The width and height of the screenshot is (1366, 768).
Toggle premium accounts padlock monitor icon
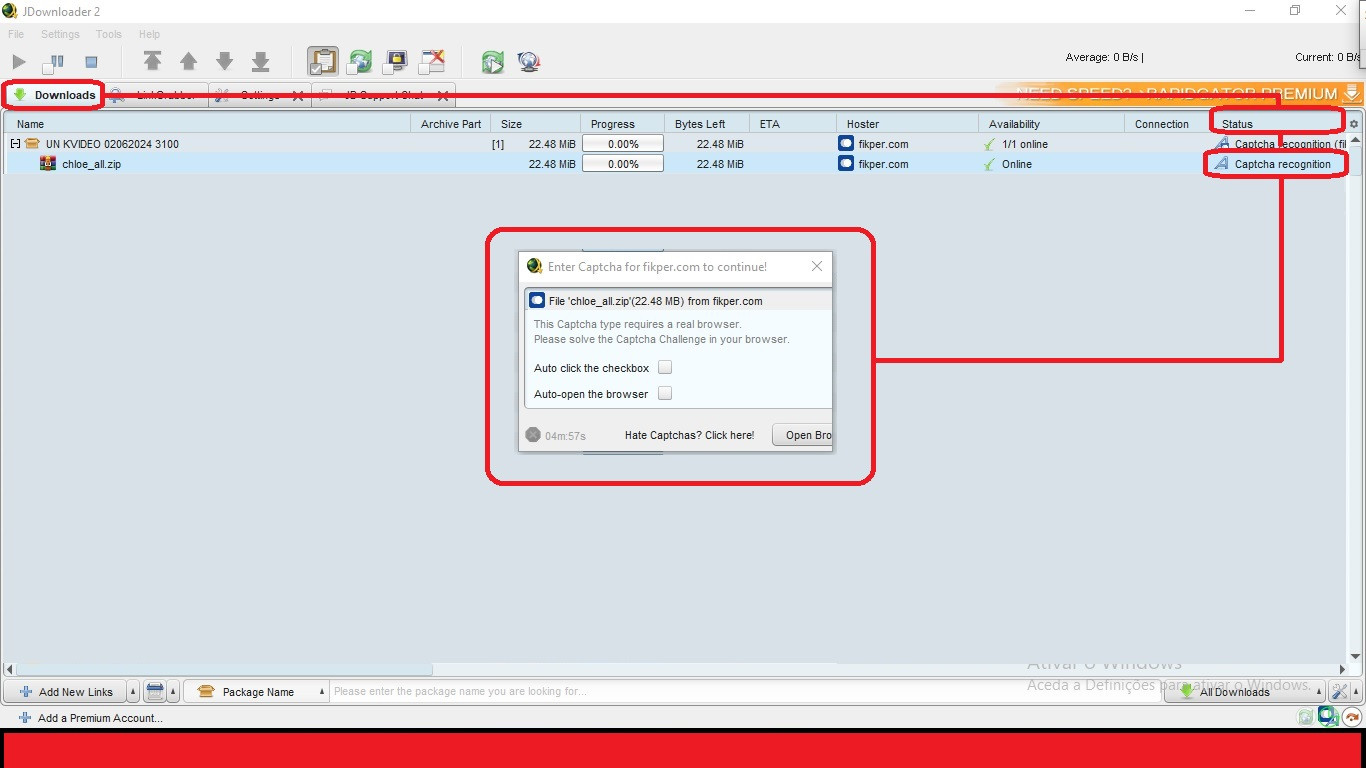pos(395,61)
